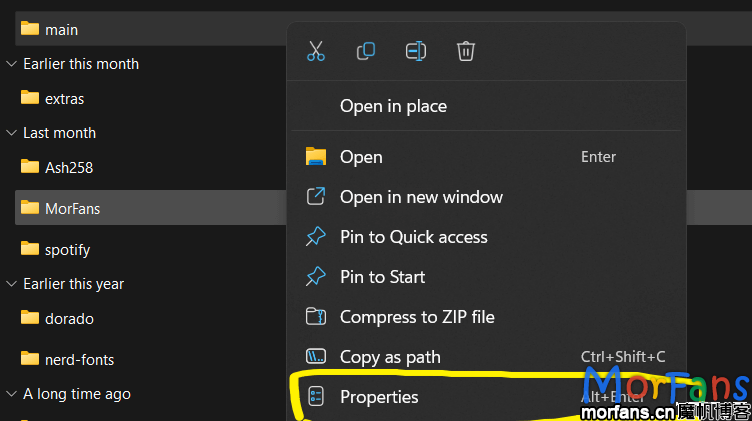Select the extras folder
Viewport: 752px width, 421px height.
pos(64,99)
